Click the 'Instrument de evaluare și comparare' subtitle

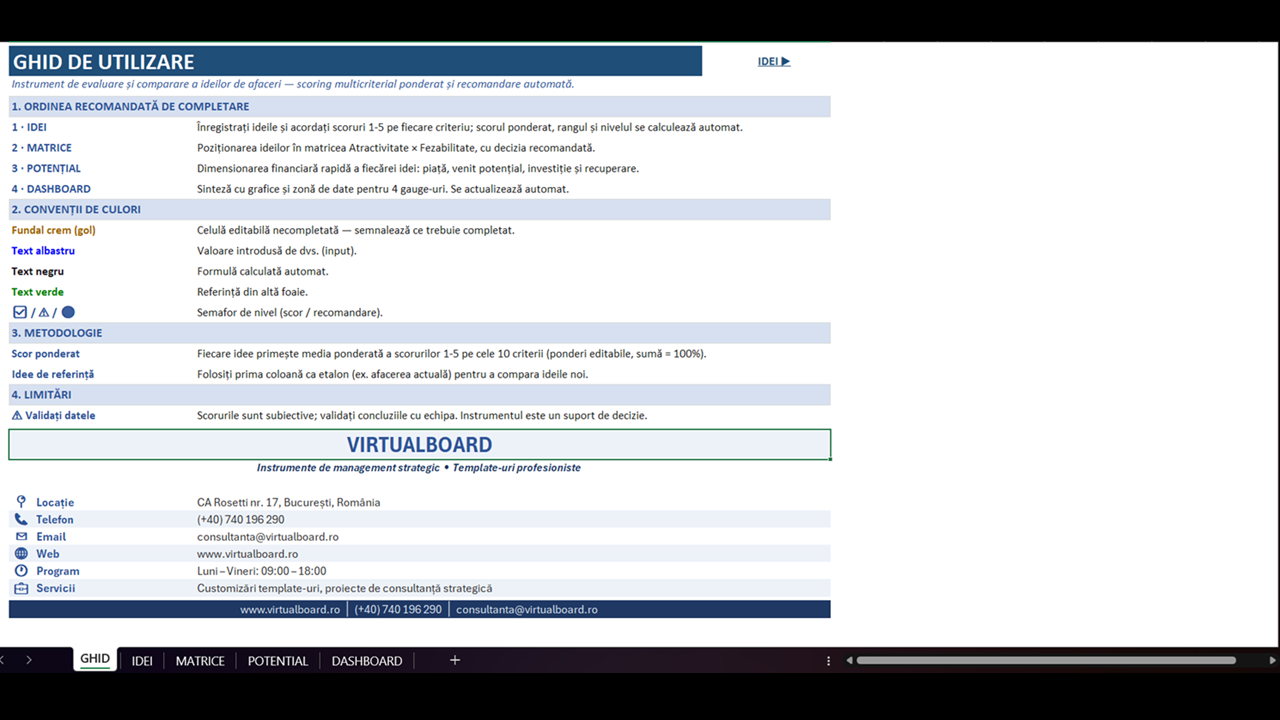pos(292,84)
